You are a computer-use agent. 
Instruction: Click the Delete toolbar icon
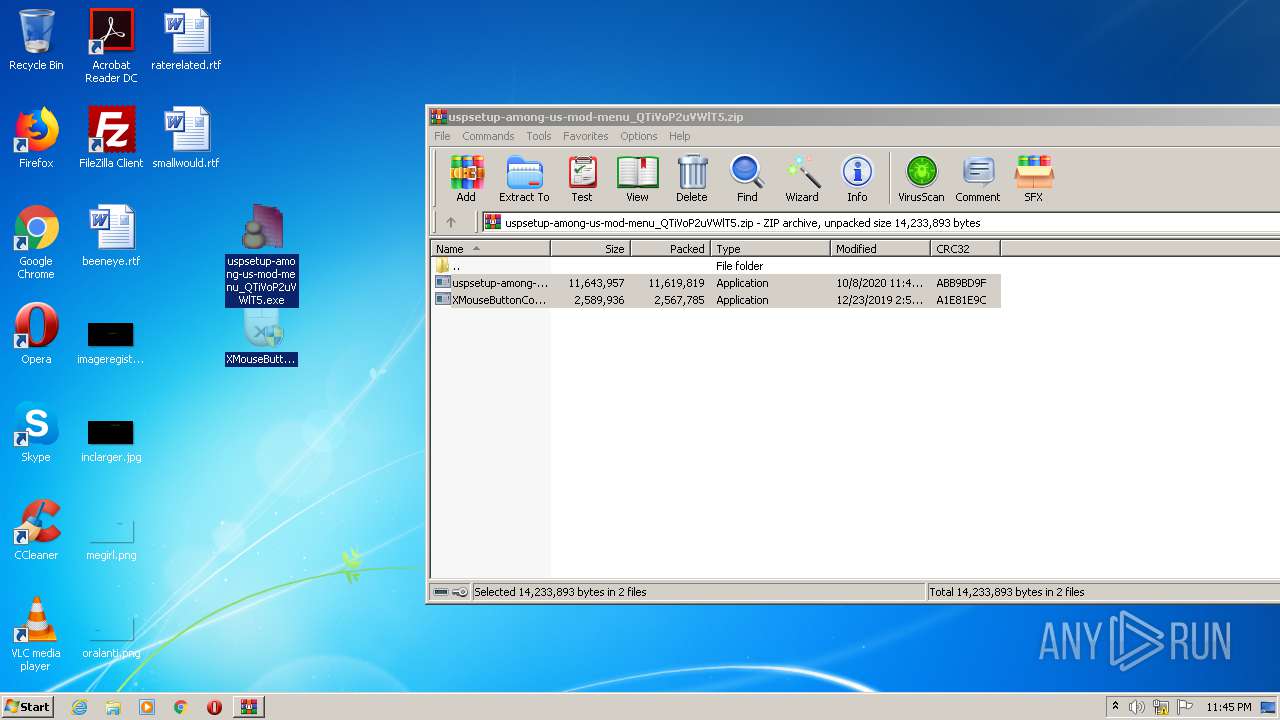pos(692,179)
